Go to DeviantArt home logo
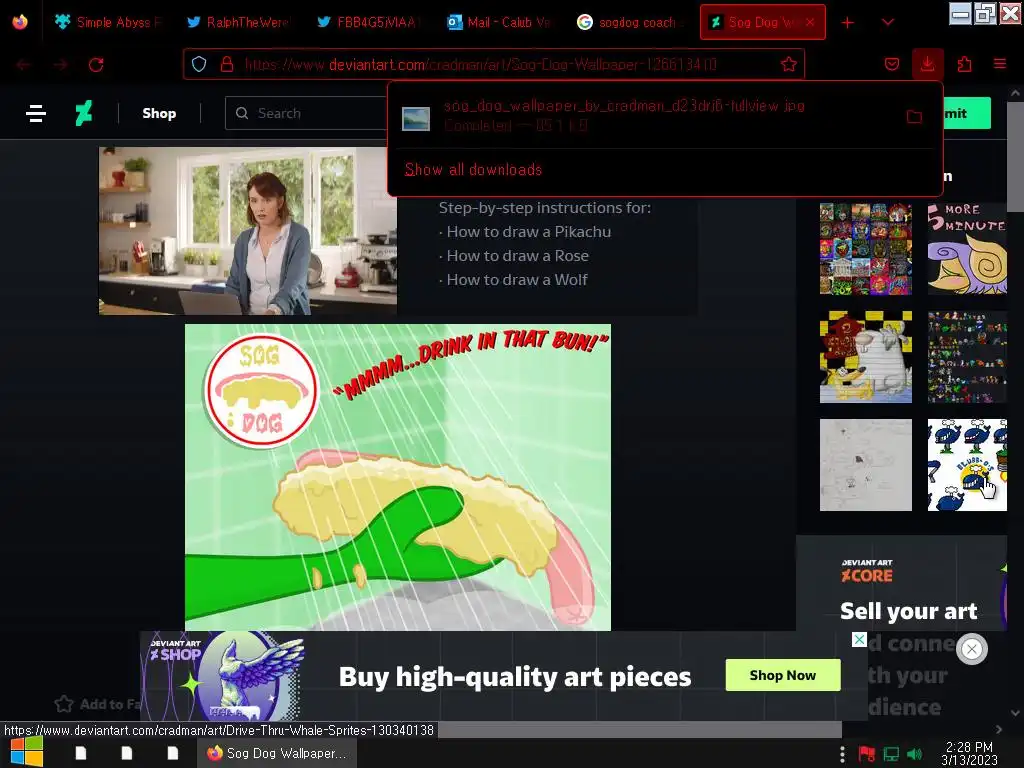The image size is (1024, 768). tap(84, 113)
